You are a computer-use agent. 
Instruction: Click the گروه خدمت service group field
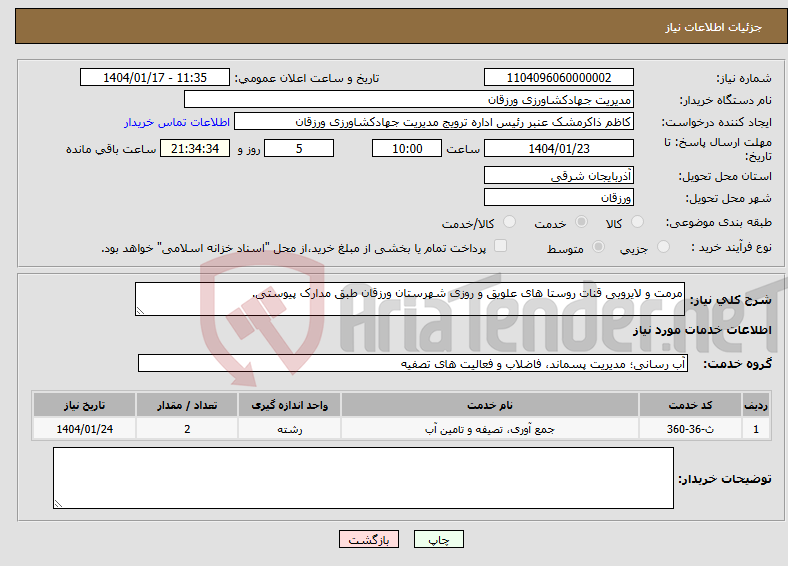pos(413,363)
